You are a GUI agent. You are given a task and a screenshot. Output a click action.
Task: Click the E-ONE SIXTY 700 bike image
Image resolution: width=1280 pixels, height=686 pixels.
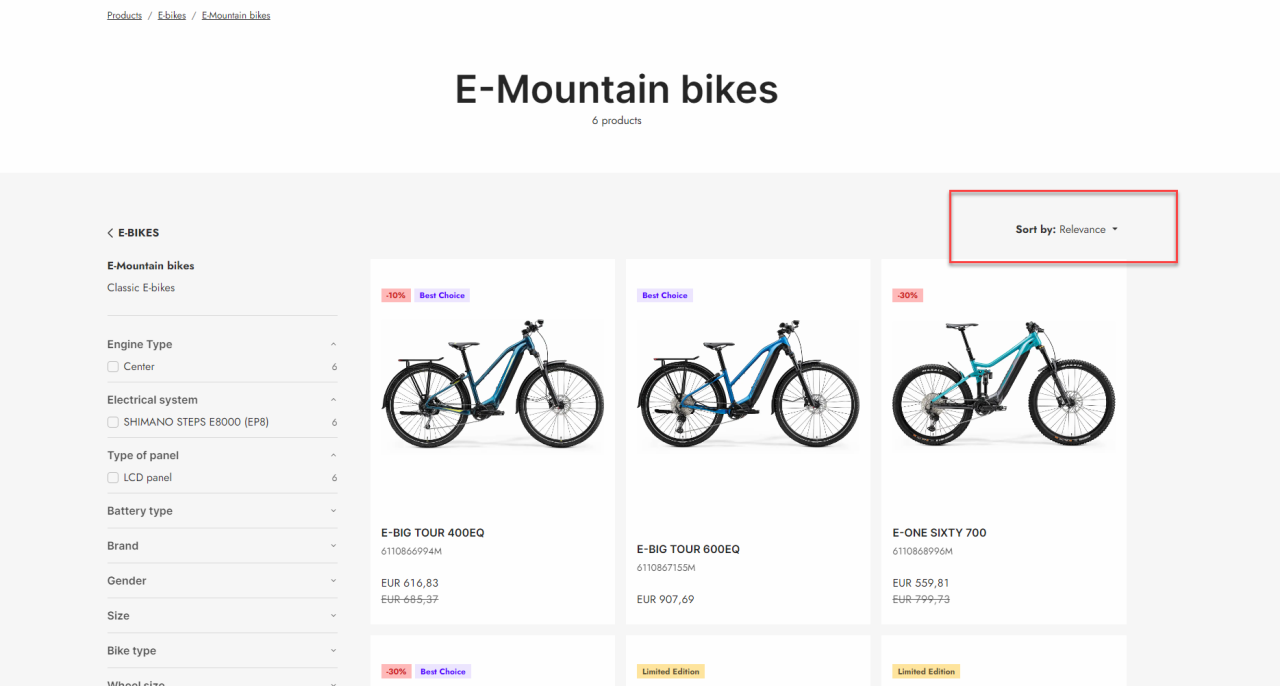point(1003,384)
